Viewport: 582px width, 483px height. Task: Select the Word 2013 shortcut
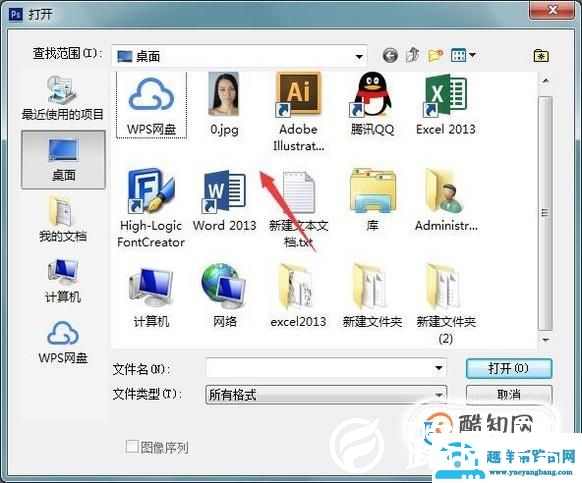[224, 201]
